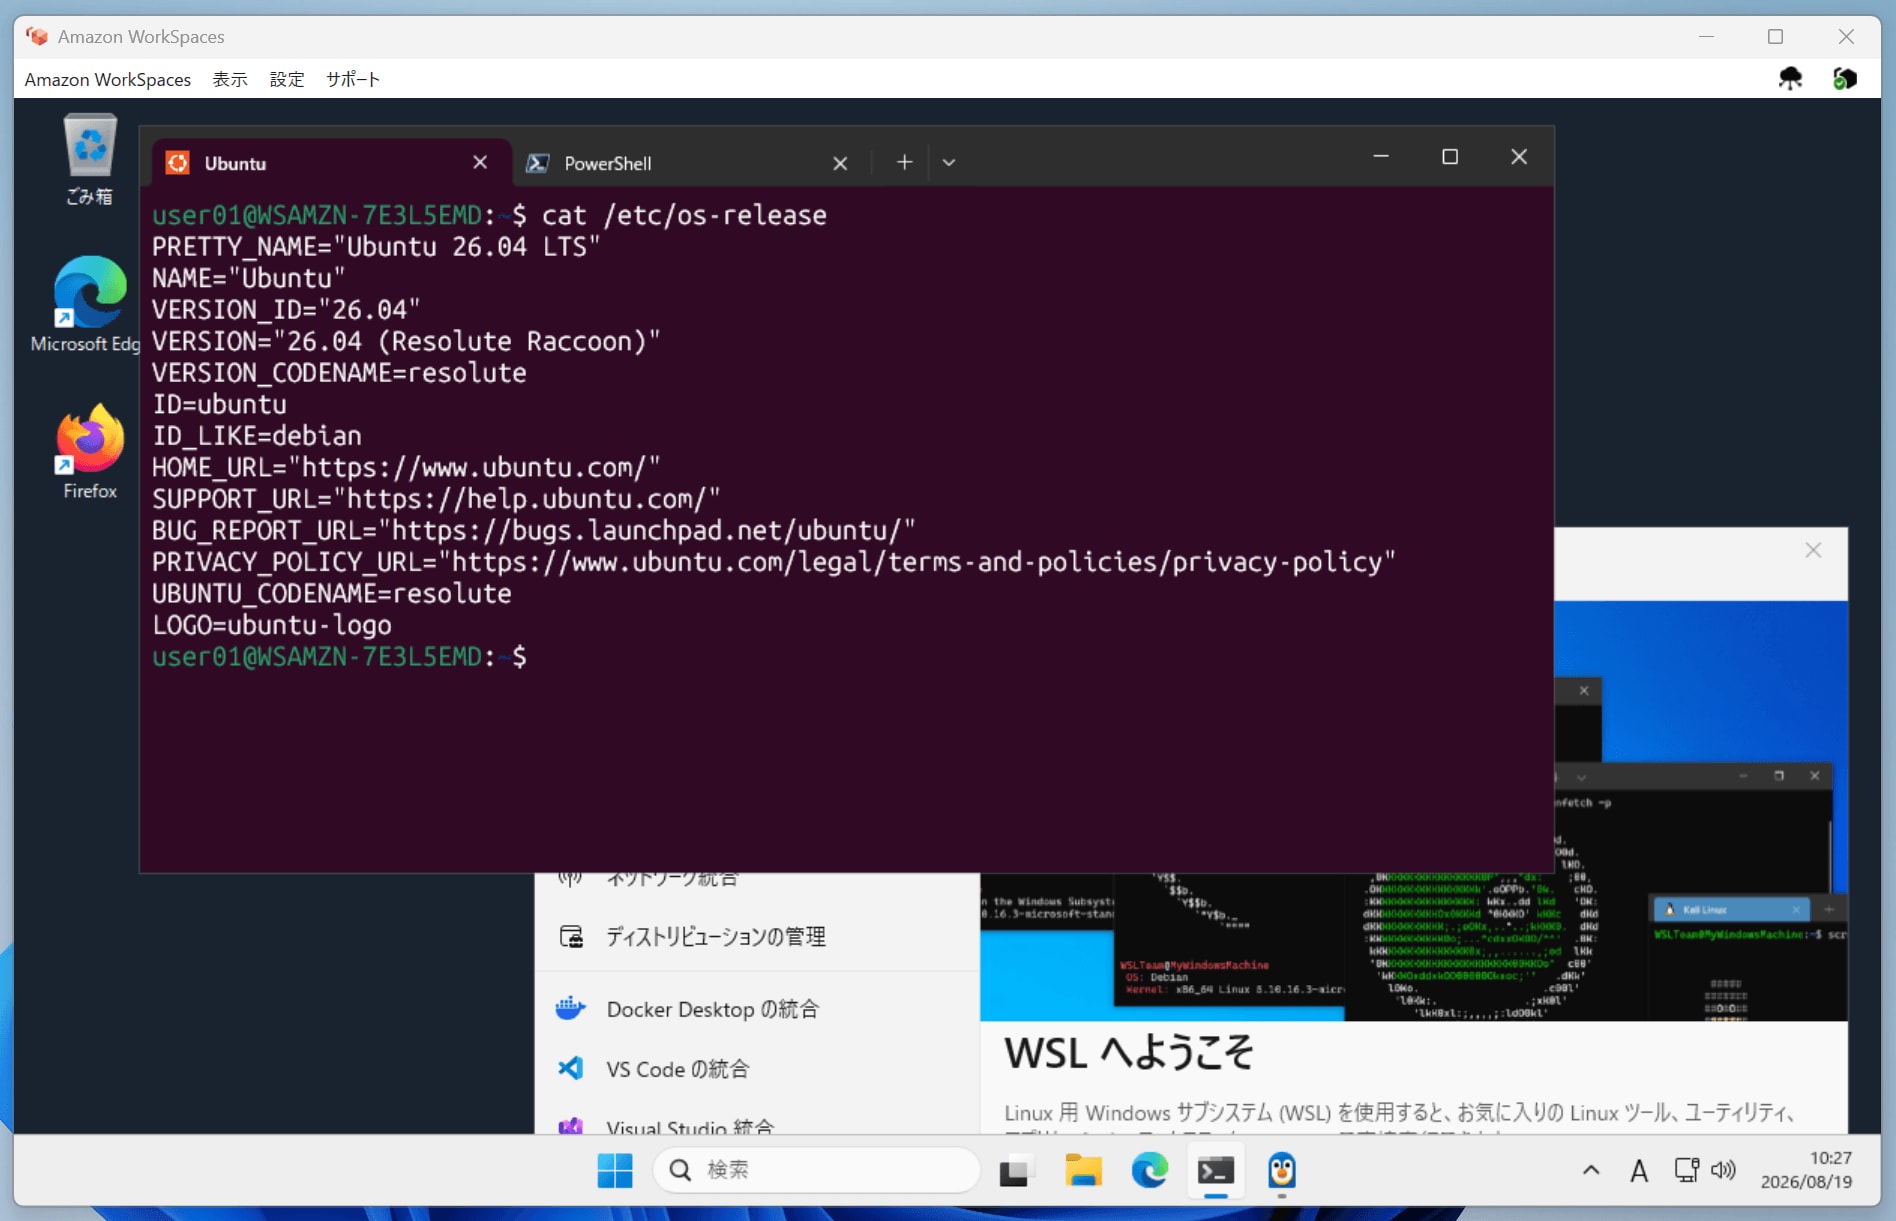This screenshot has width=1896, height=1221.
Task: Minimize the Windows Terminal window
Action: pyautogui.click(x=1381, y=157)
